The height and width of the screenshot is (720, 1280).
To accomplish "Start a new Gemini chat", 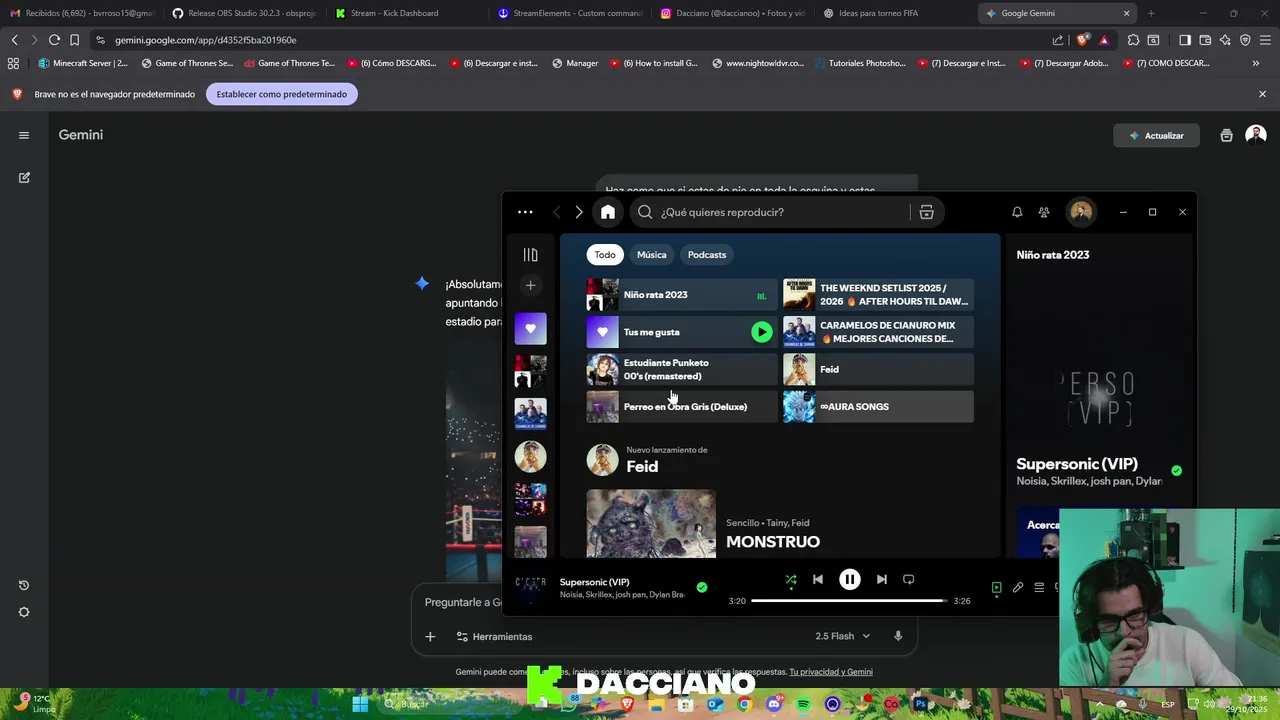I will tap(24, 178).
